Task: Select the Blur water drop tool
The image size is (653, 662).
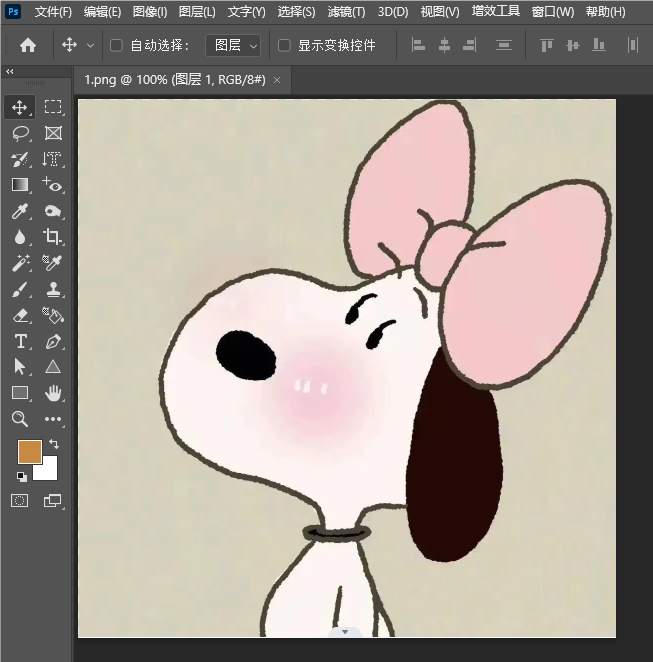Action: click(19, 237)
